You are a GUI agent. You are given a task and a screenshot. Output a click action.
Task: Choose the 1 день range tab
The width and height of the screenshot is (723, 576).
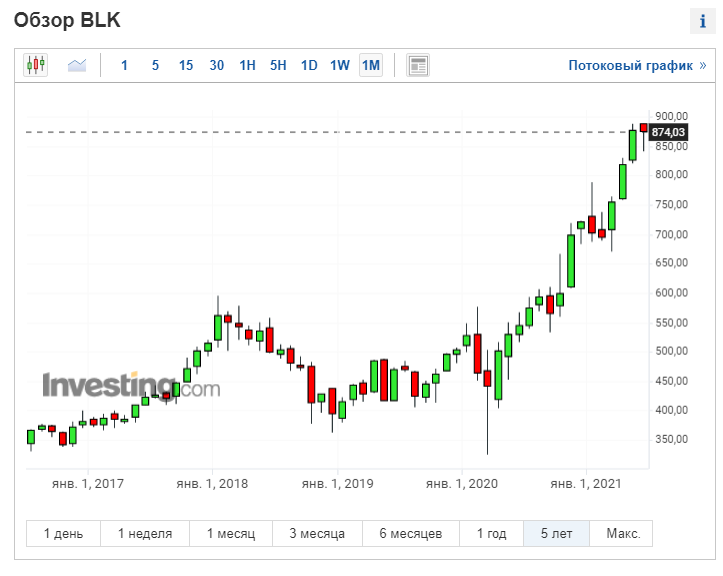(x=63, y=534)
